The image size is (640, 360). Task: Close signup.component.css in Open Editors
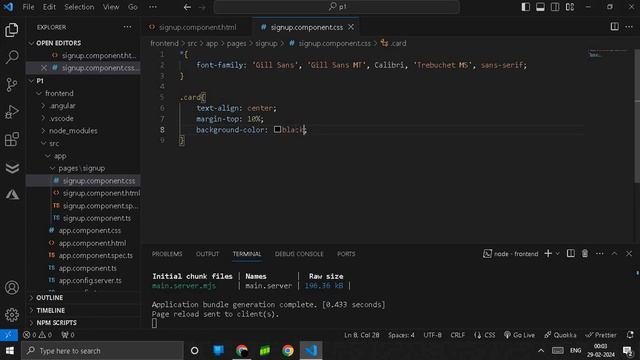(x=44, y=68)
